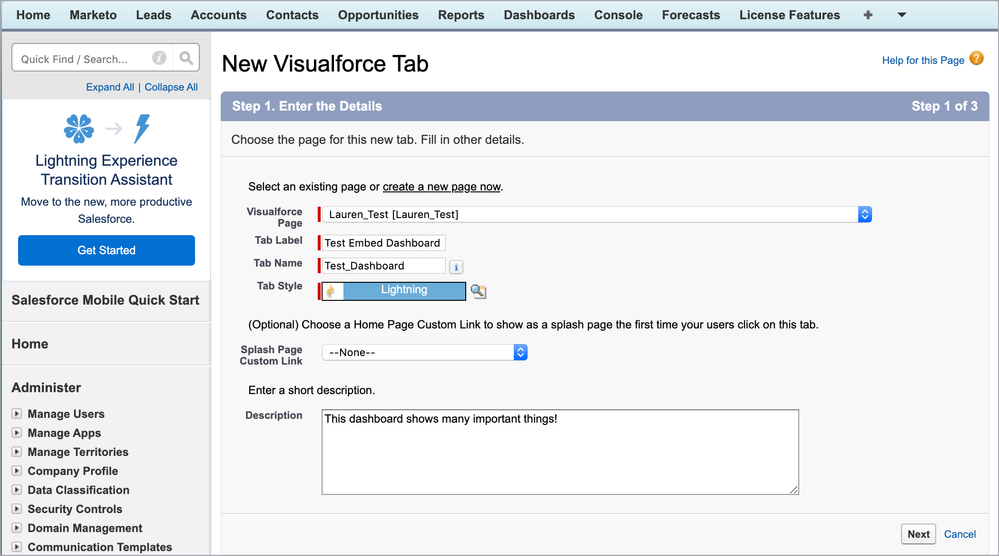Expand the Manage Territories section
Screen dimensions: 999x556
(x=17, y=452)
